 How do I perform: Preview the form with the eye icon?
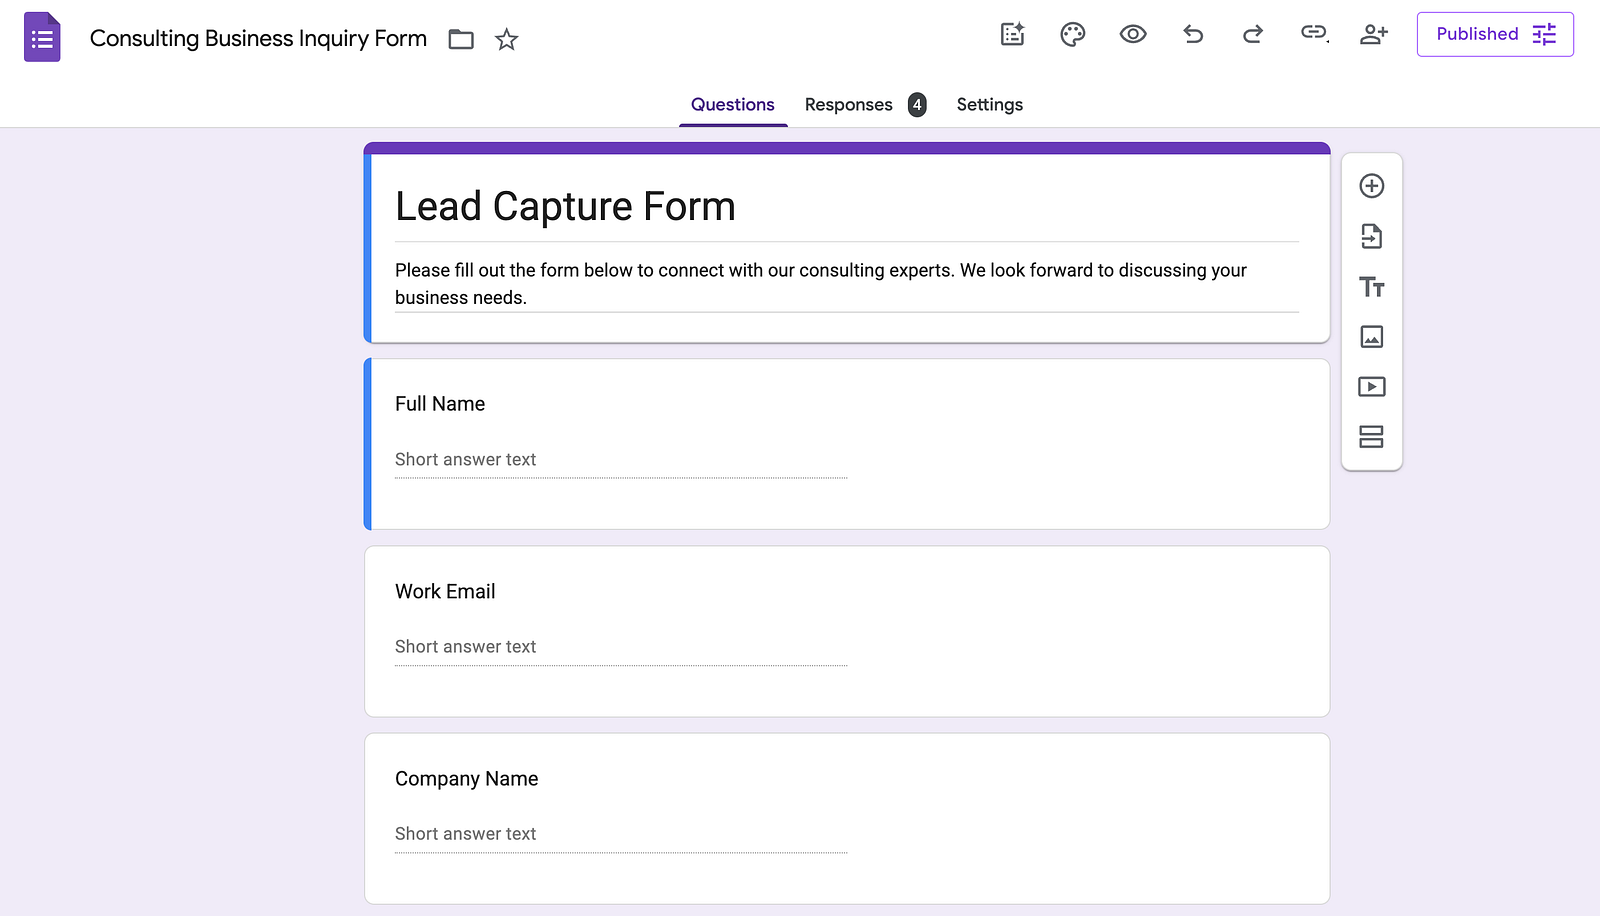point(1132,34)
